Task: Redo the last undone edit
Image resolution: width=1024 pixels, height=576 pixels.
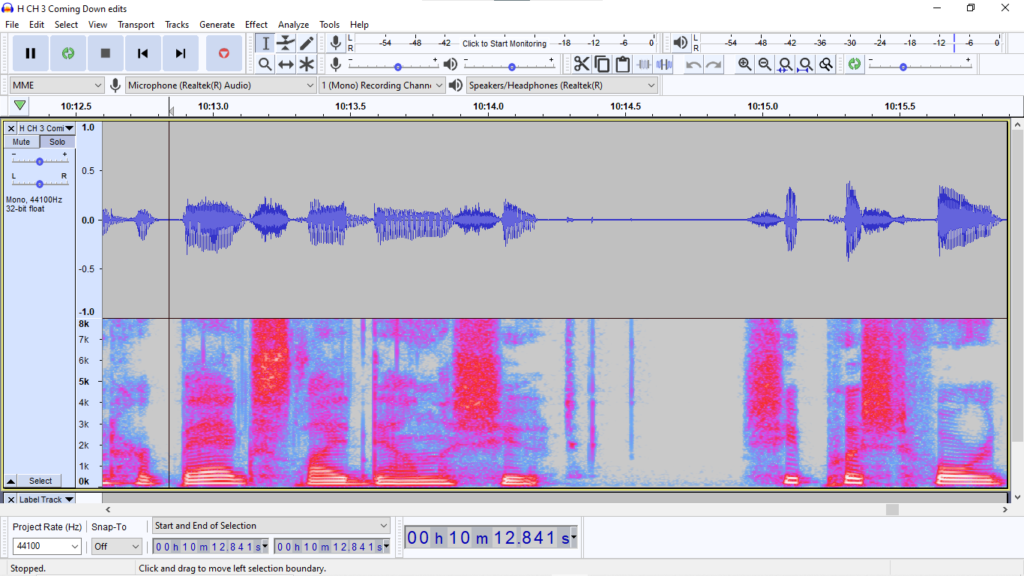Action: pyautogui.click(x=714, y=64)
